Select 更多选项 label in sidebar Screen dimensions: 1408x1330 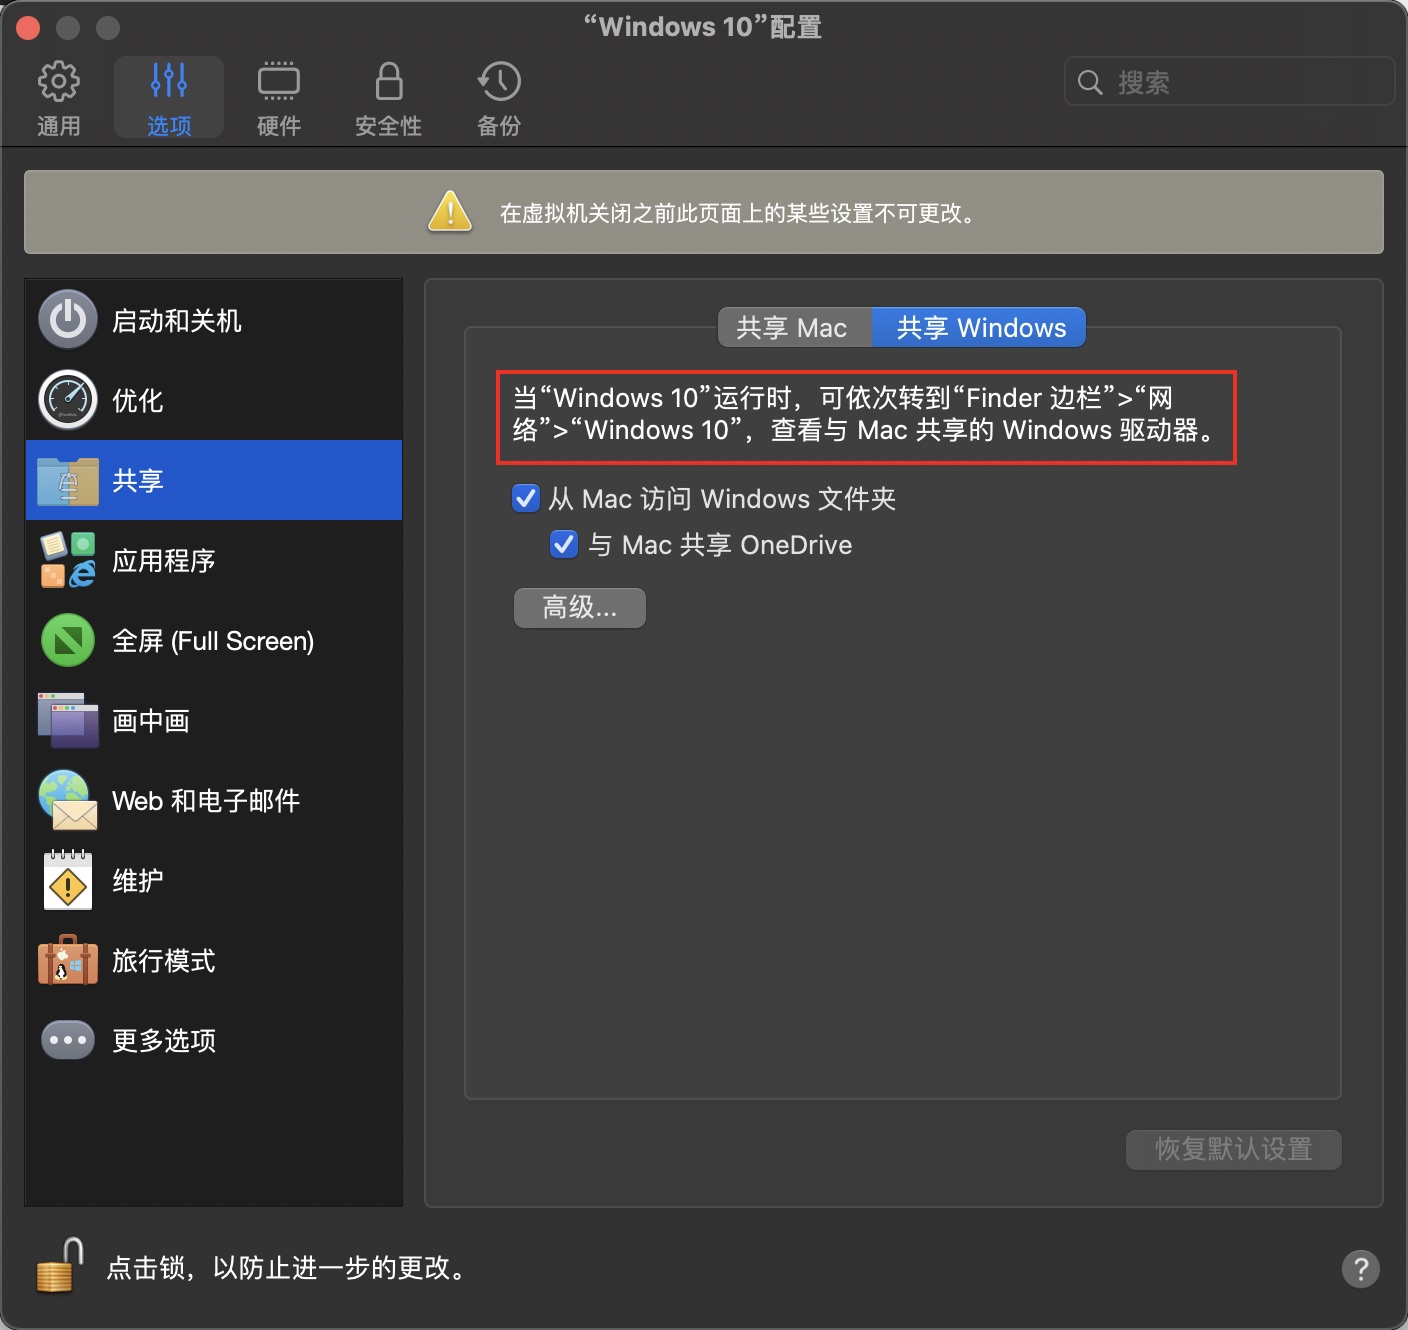point(164,1041)
